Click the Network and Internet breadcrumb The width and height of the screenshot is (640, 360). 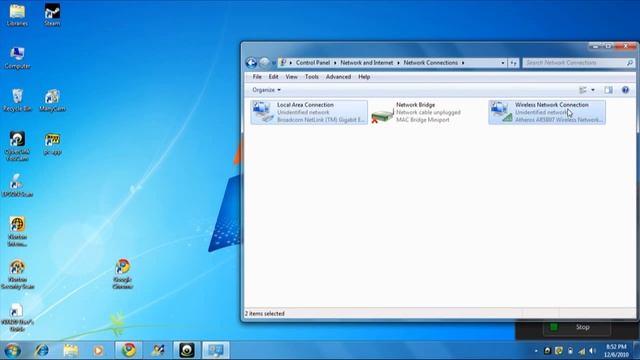(x=367, y=63)
